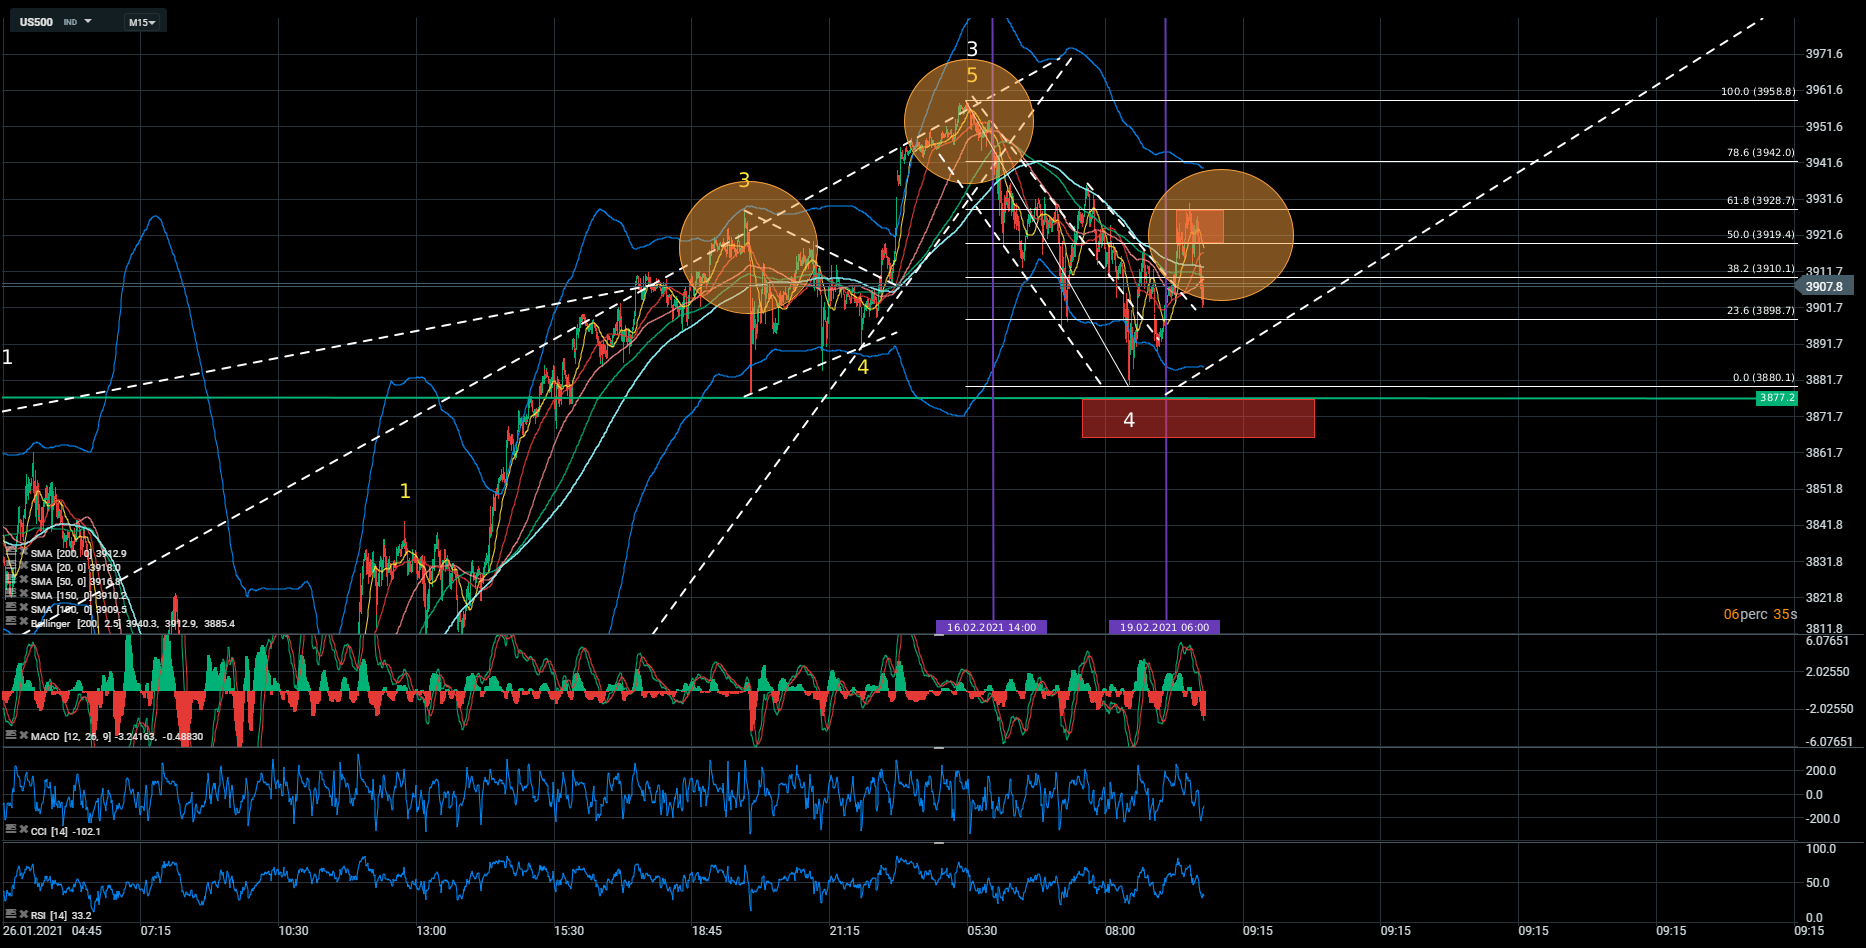The width and height of the screenshot is (1866, 948).
Task: Click the 16.02.2021 14:00 vertical line marker
Action: (x=991, y=627)
